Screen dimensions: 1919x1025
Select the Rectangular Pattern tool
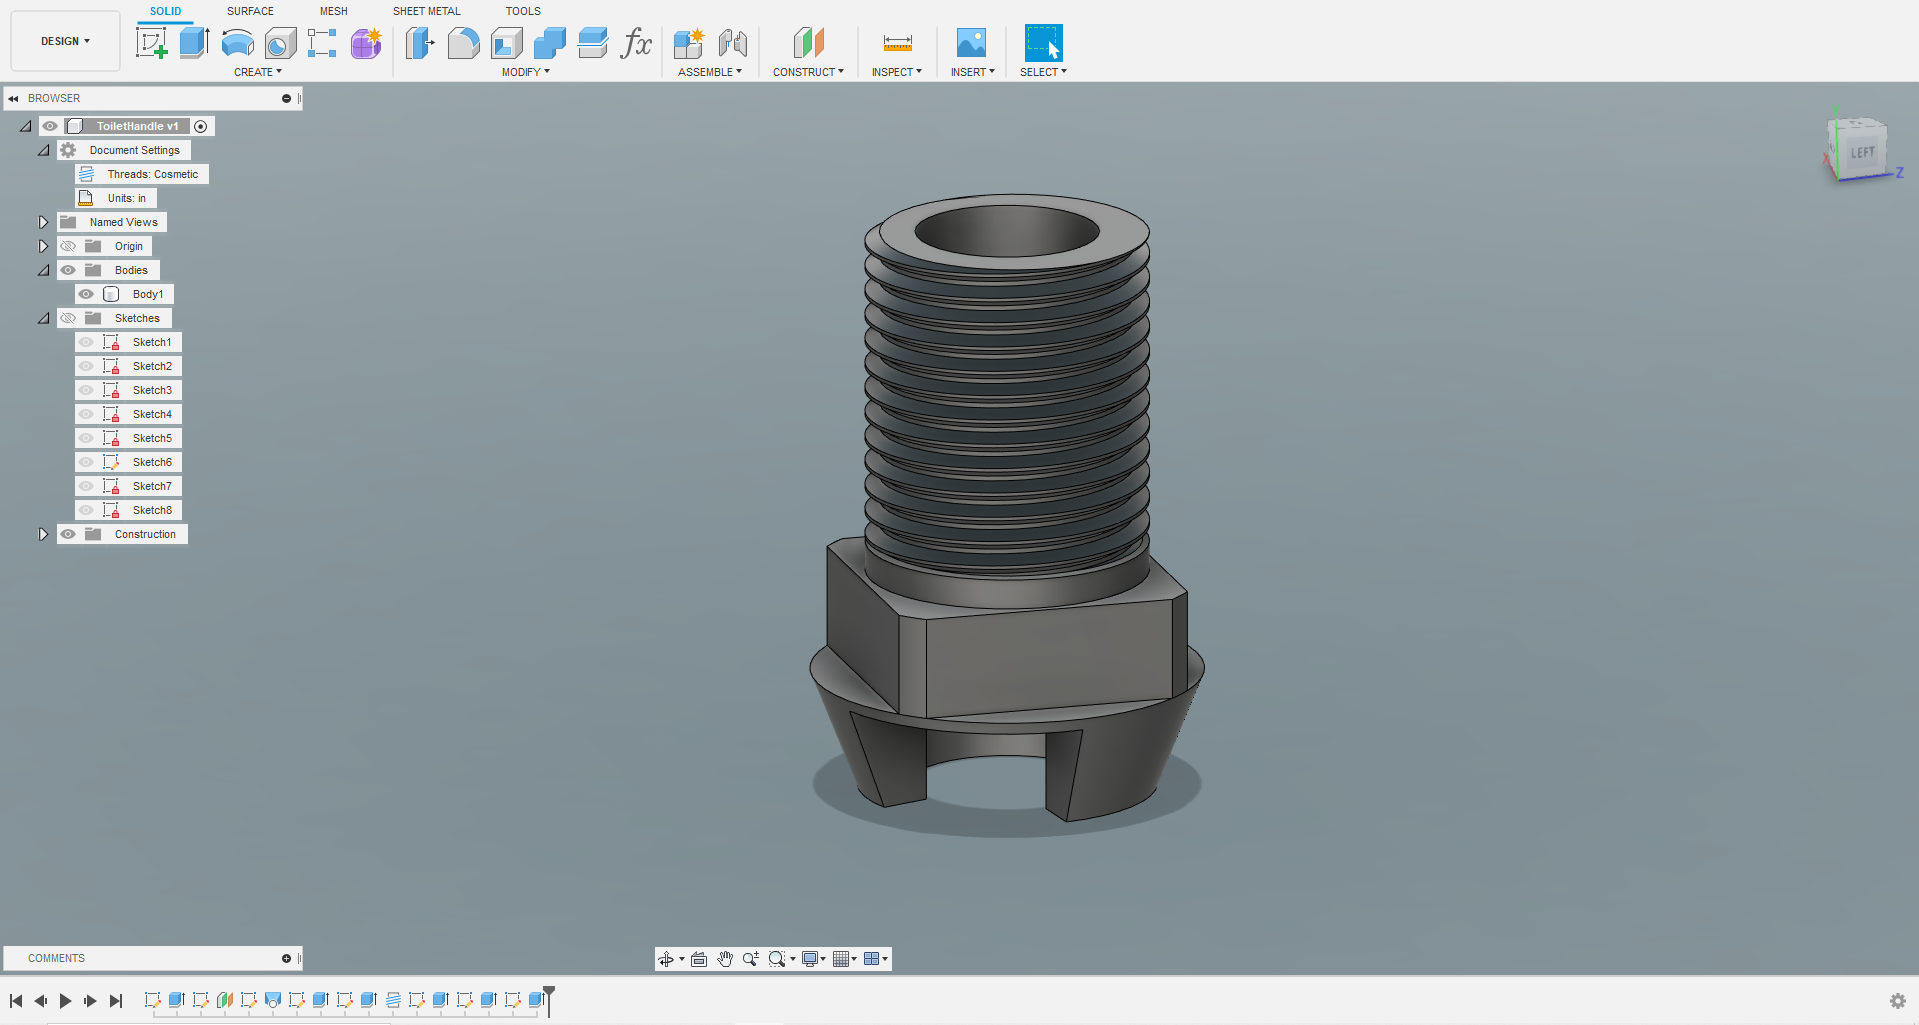(322, 43)
